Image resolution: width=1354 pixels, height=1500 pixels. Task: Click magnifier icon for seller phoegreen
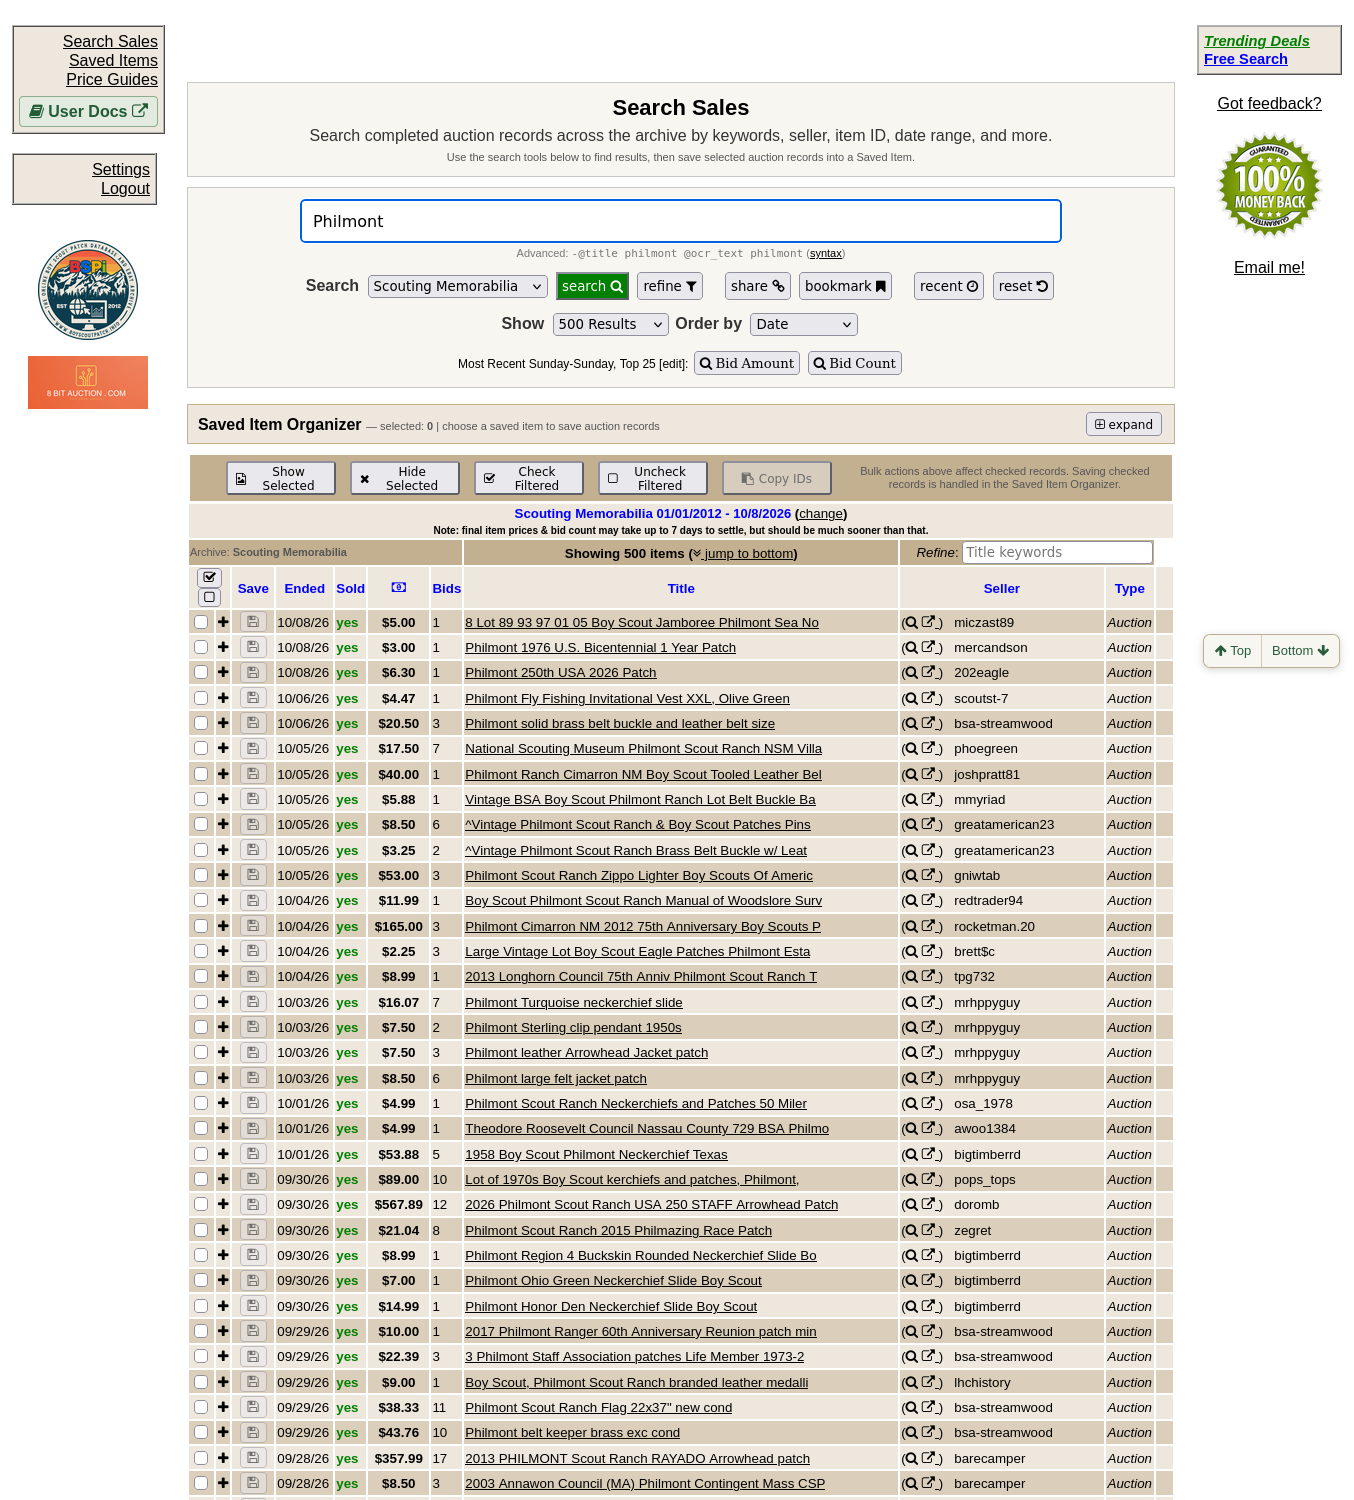[x=911, y=749]
